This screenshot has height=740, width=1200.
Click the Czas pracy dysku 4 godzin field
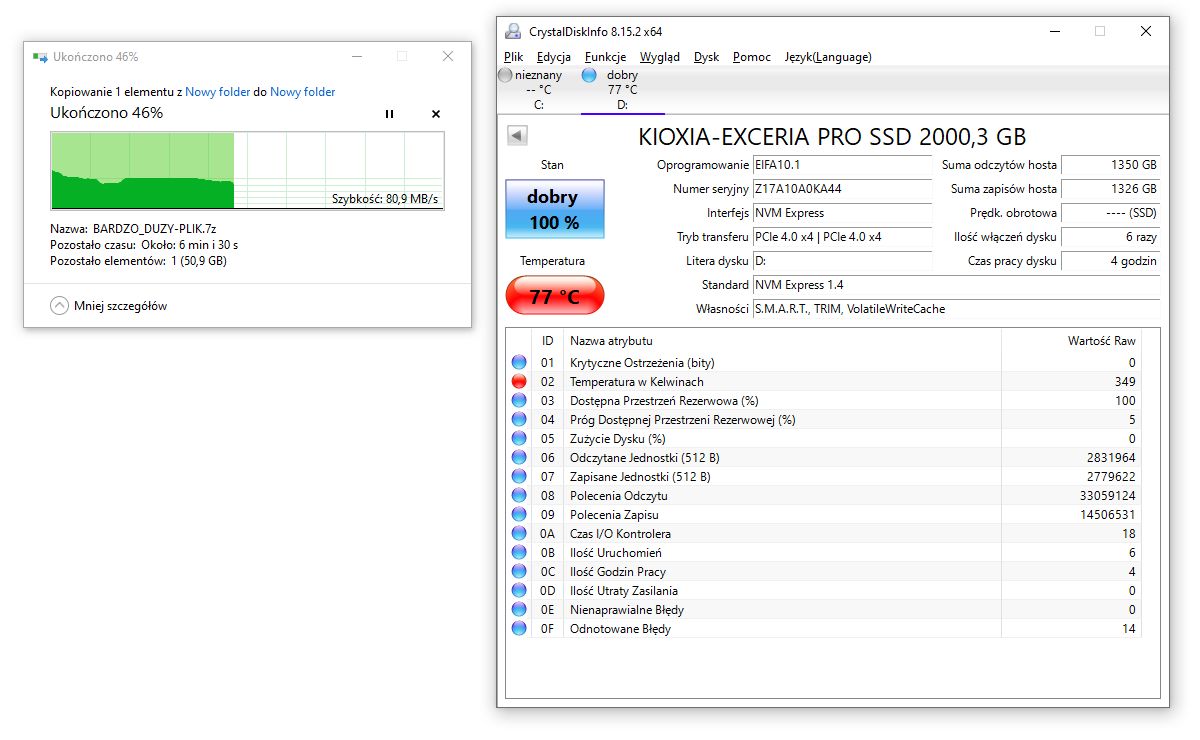[1110, 261]
